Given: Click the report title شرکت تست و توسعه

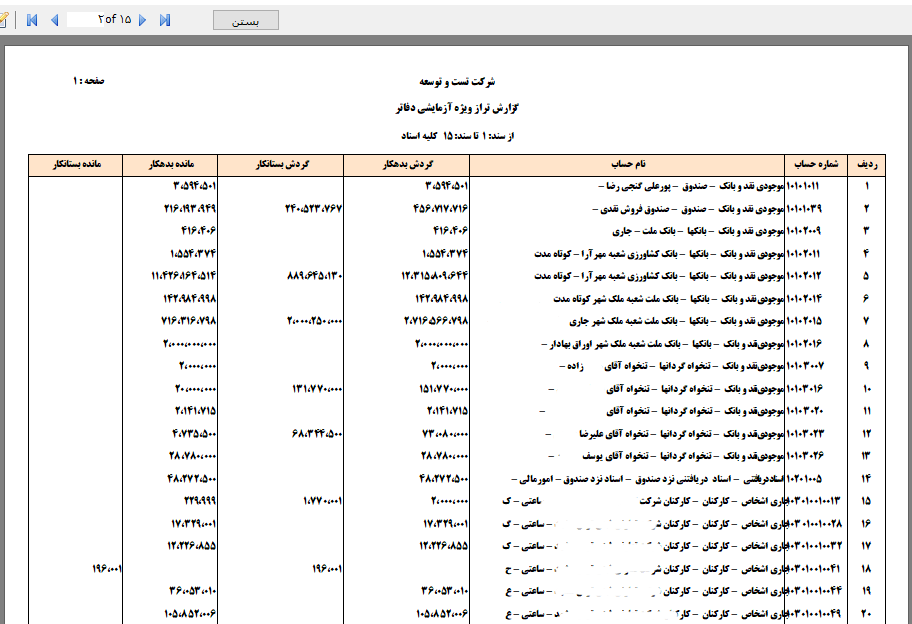Looking at the screenshot, I should point(457,81).
